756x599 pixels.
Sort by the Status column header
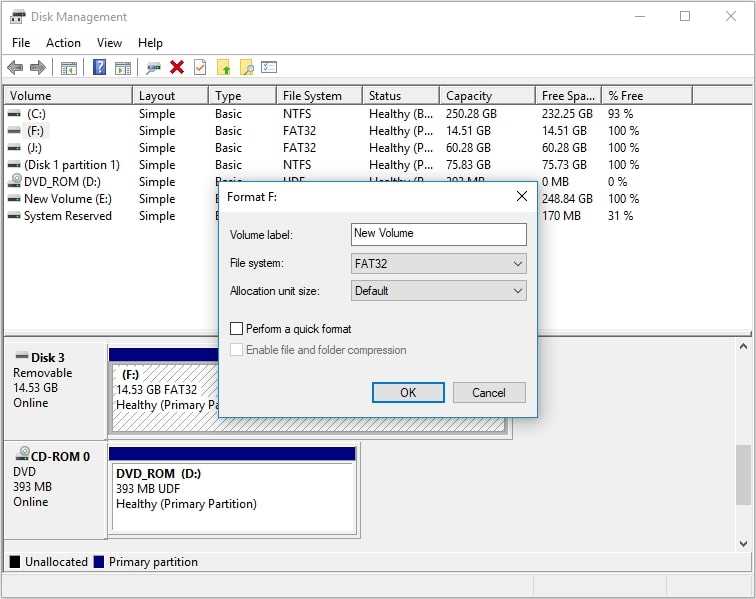pyautogui.click(x=401, y=95)
